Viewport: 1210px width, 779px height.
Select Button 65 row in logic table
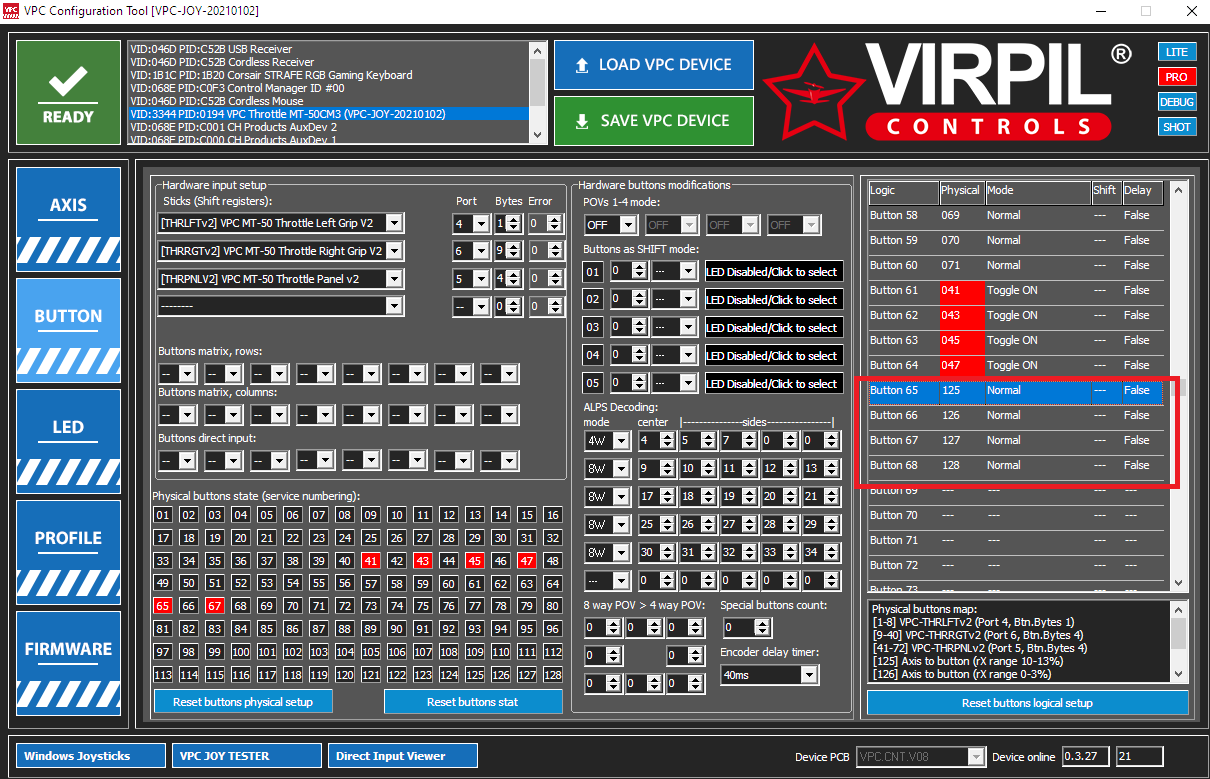[1015, 390]
